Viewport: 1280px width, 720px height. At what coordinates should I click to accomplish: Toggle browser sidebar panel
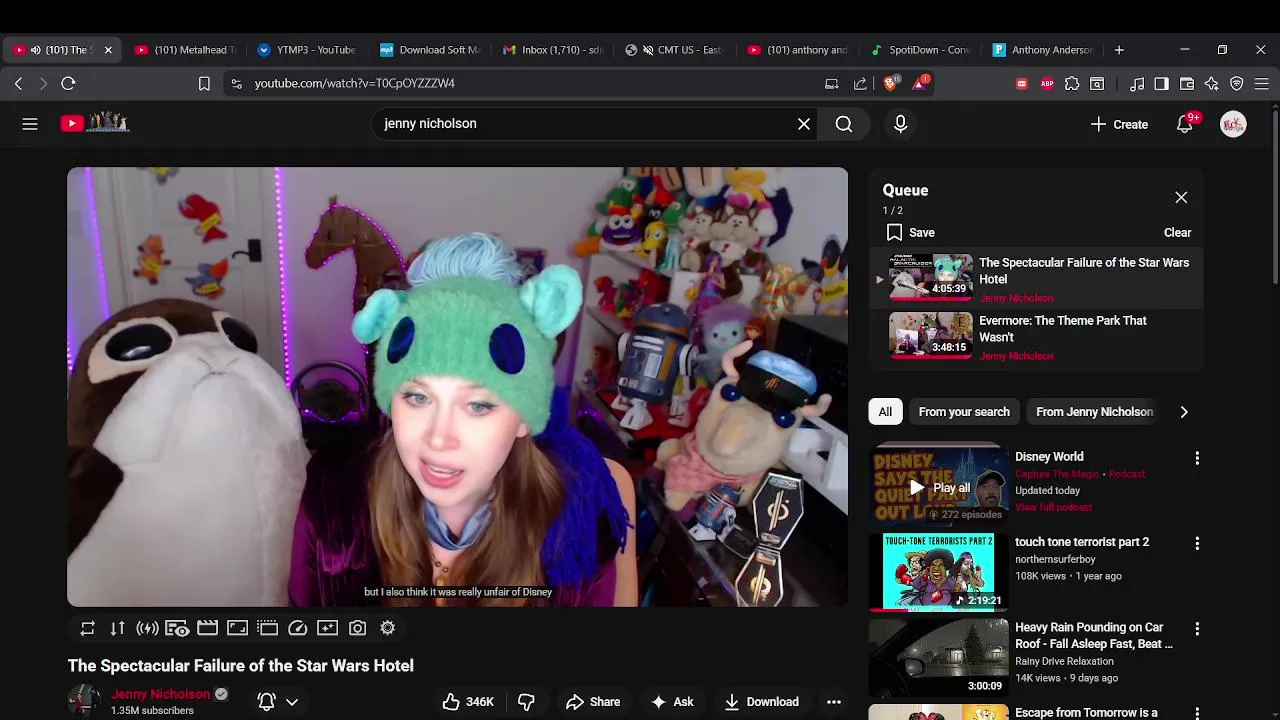1161,84
